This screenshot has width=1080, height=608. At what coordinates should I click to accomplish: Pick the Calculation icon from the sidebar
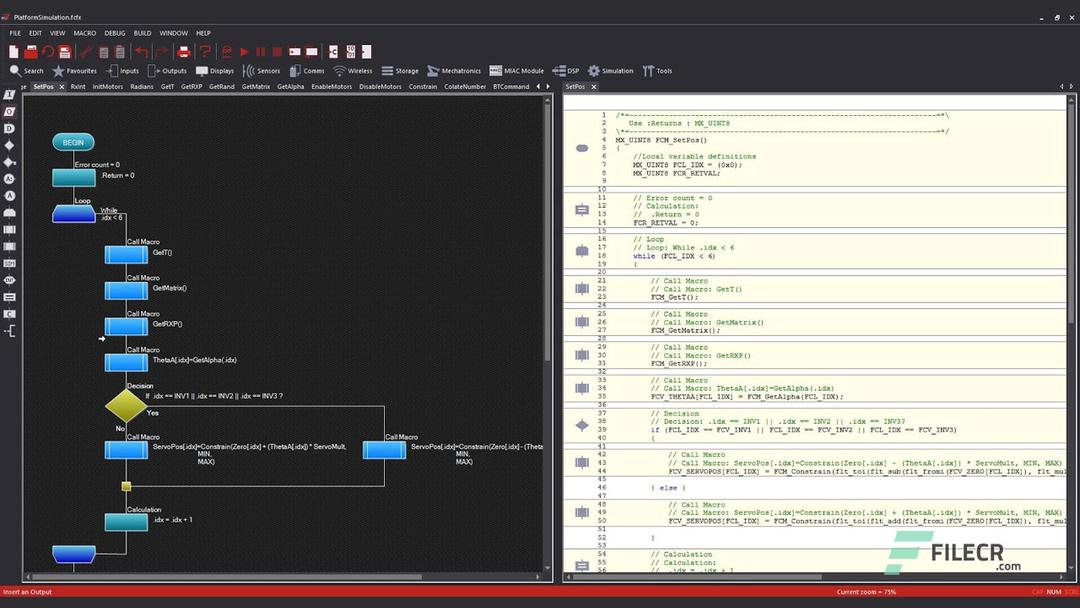pos(8,295)
